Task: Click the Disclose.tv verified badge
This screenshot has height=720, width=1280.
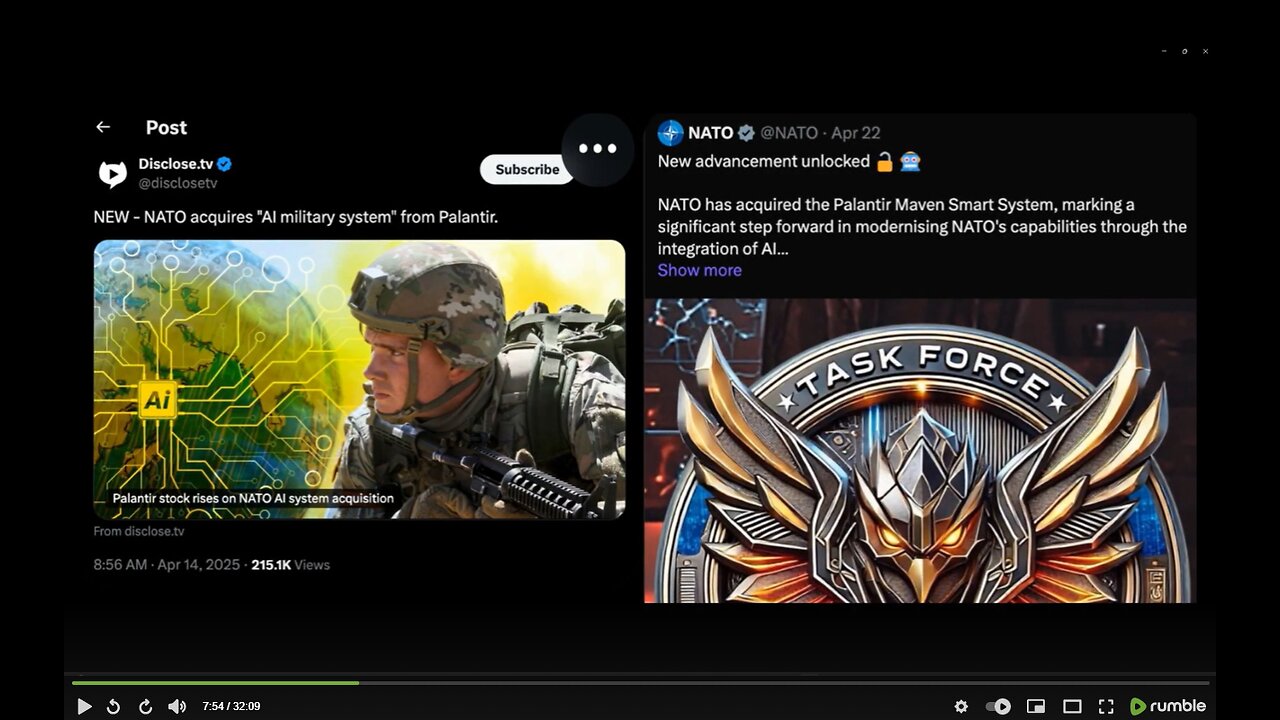Action: pos(225,164)
